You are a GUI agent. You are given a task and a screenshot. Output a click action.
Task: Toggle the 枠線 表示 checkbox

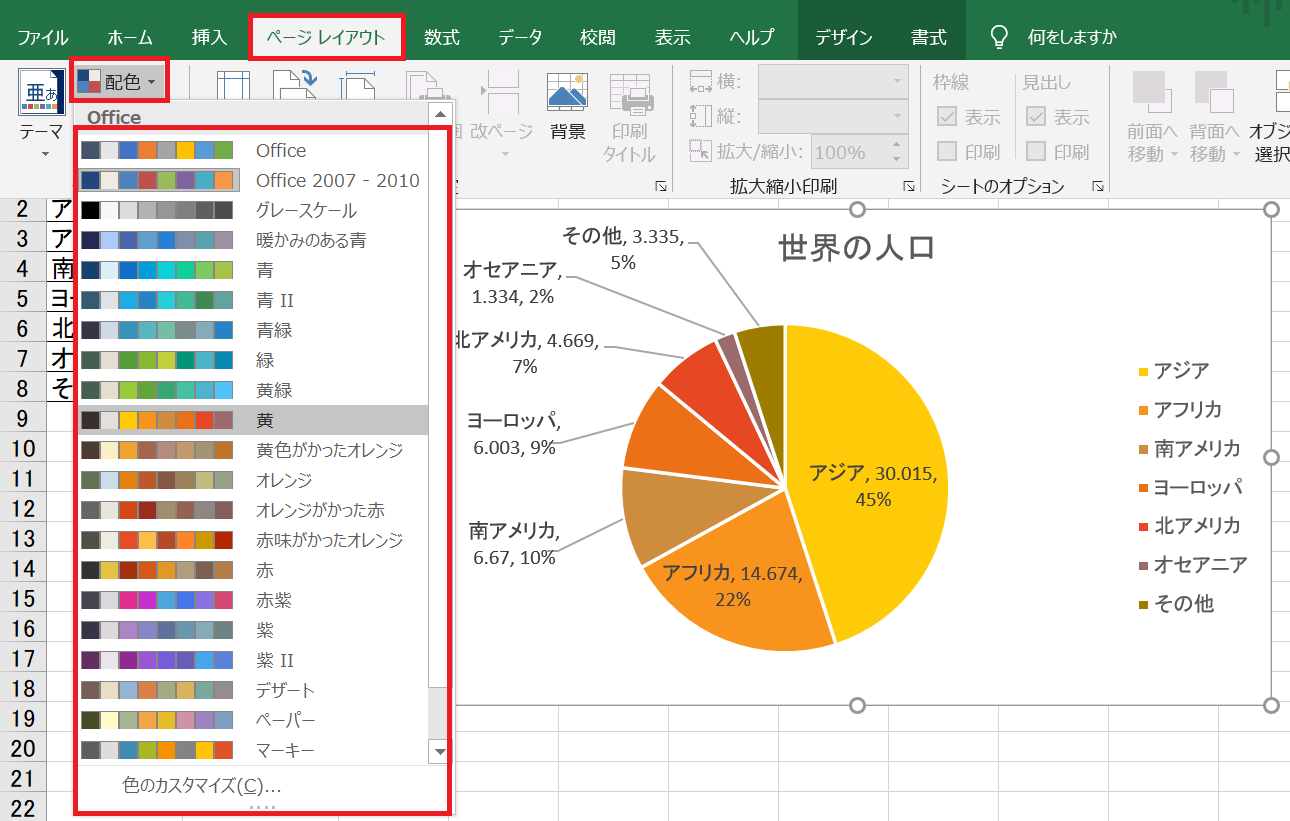click(x=946, y=117)
